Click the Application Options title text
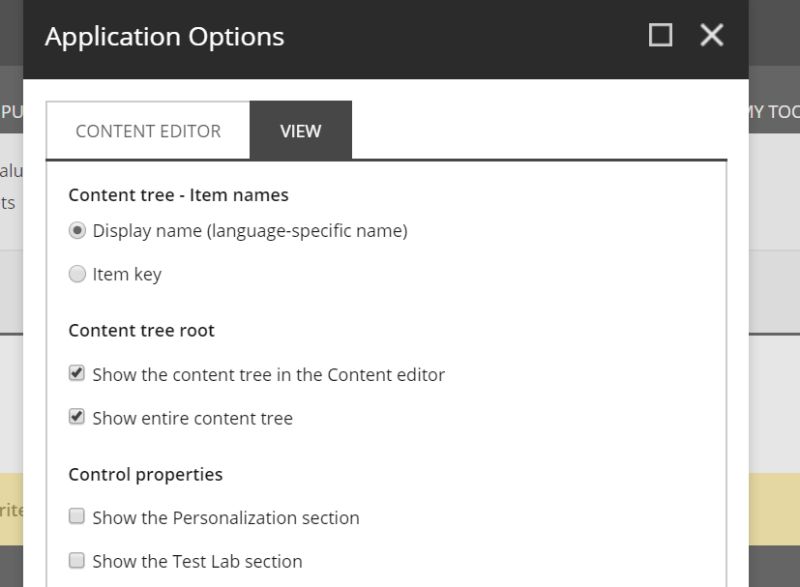This screenshot has height=587, width=800. click(164, 37)
